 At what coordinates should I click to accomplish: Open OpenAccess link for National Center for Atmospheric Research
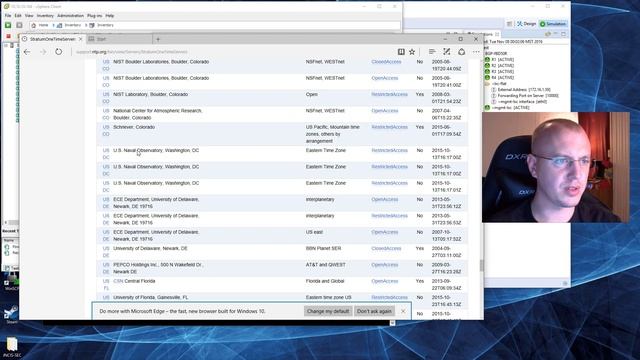(x=384, y=111)
